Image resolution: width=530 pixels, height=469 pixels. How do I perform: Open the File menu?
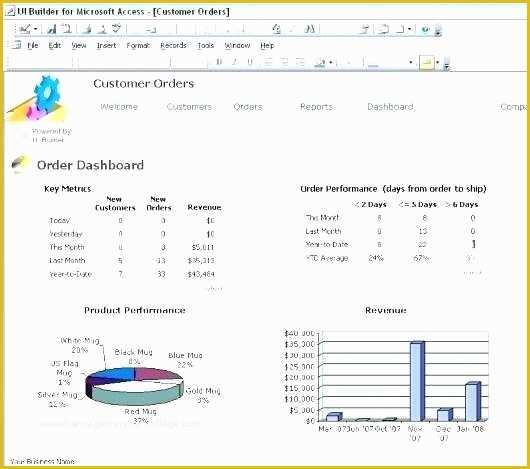pyautogui.click(x=33, y=45)
